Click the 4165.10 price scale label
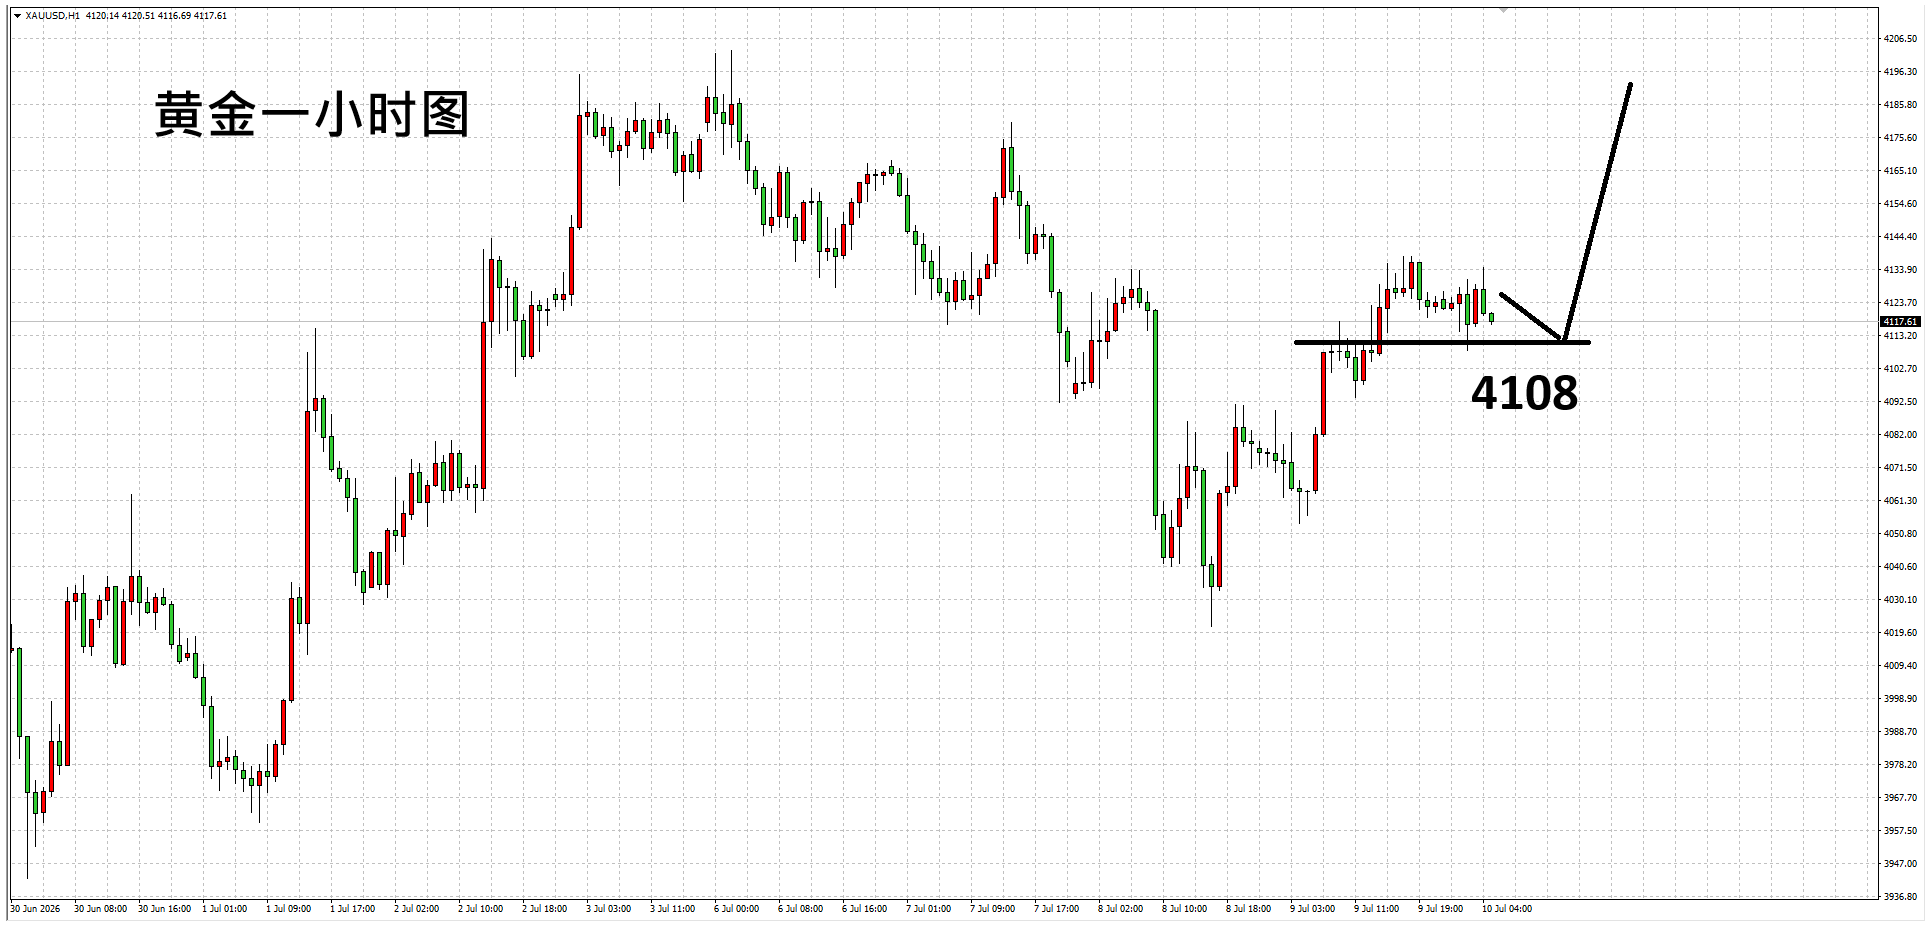1928x935 pixels. click(1900, 171)
